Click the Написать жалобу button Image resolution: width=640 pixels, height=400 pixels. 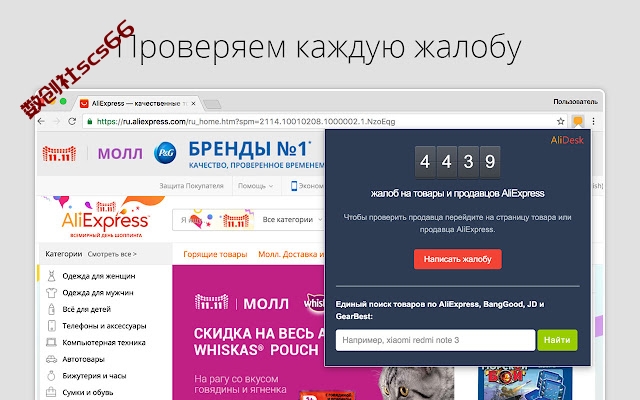tap(458, 259)
